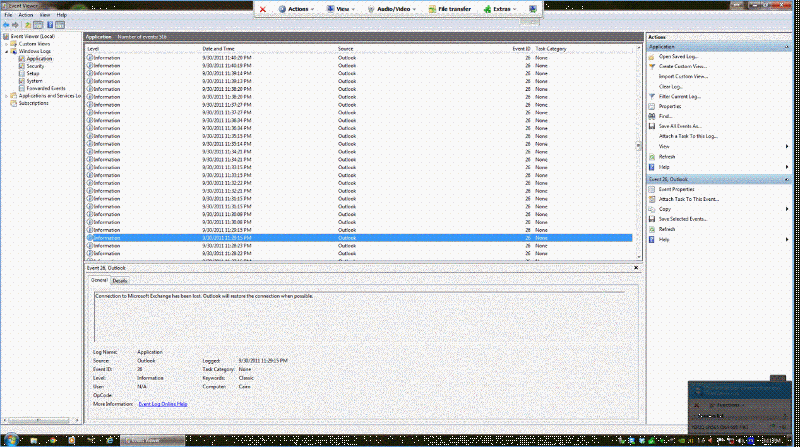Open the Event Log Online Help link

coord(163,404)
